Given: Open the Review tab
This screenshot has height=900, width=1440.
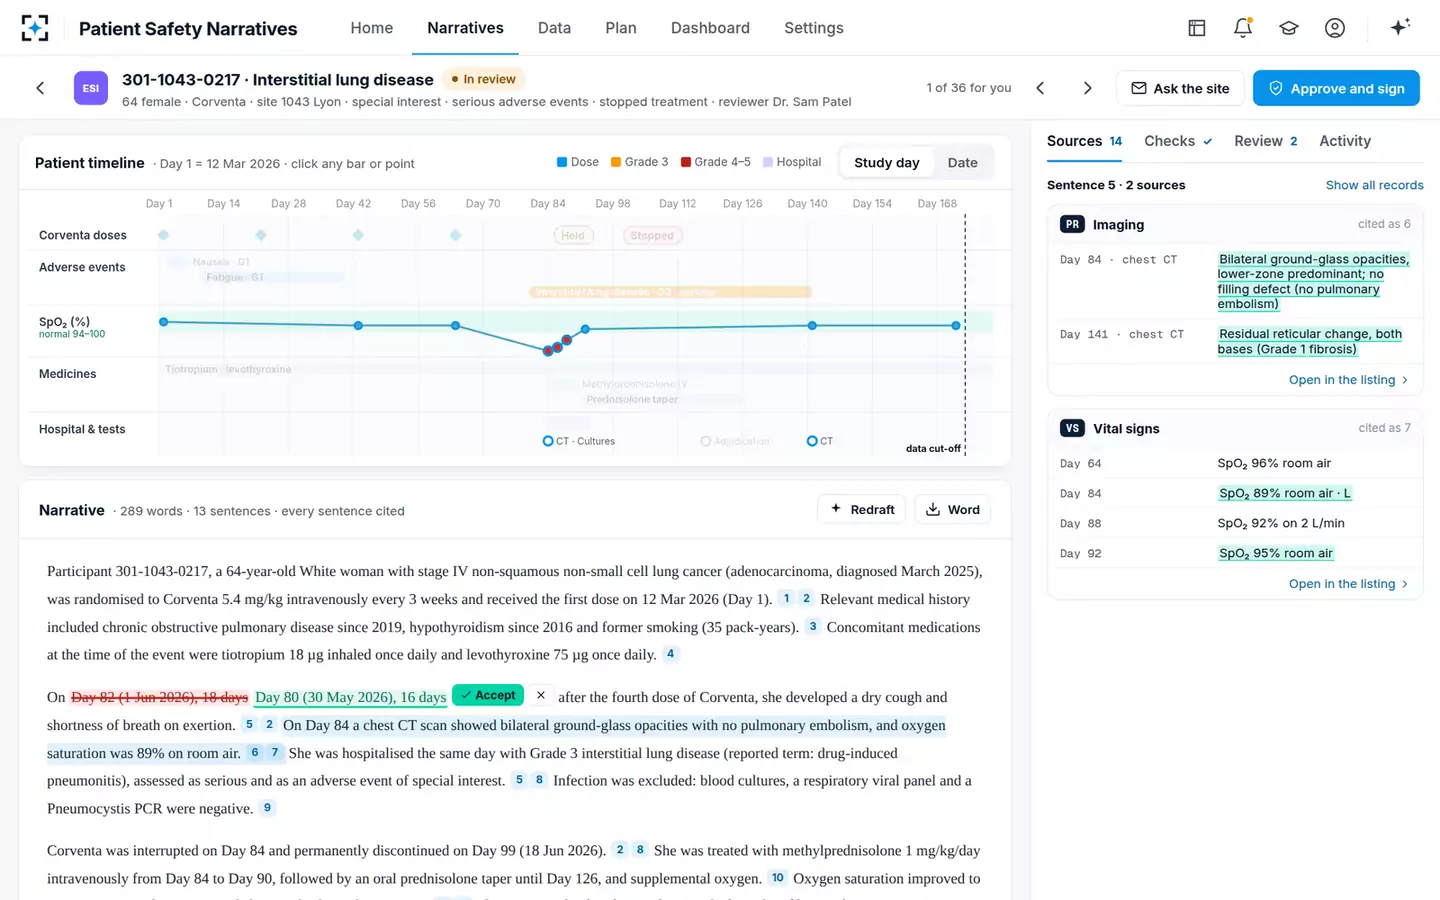Looking at the screenshot, I should tap(1266, 141).
